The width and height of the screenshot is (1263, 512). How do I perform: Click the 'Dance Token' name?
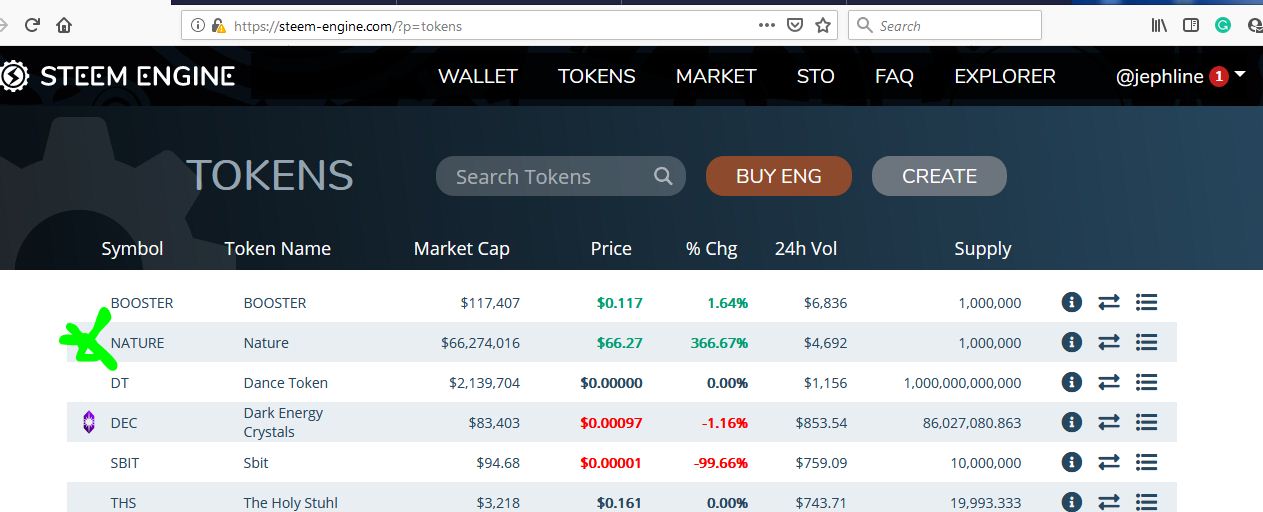286,383
